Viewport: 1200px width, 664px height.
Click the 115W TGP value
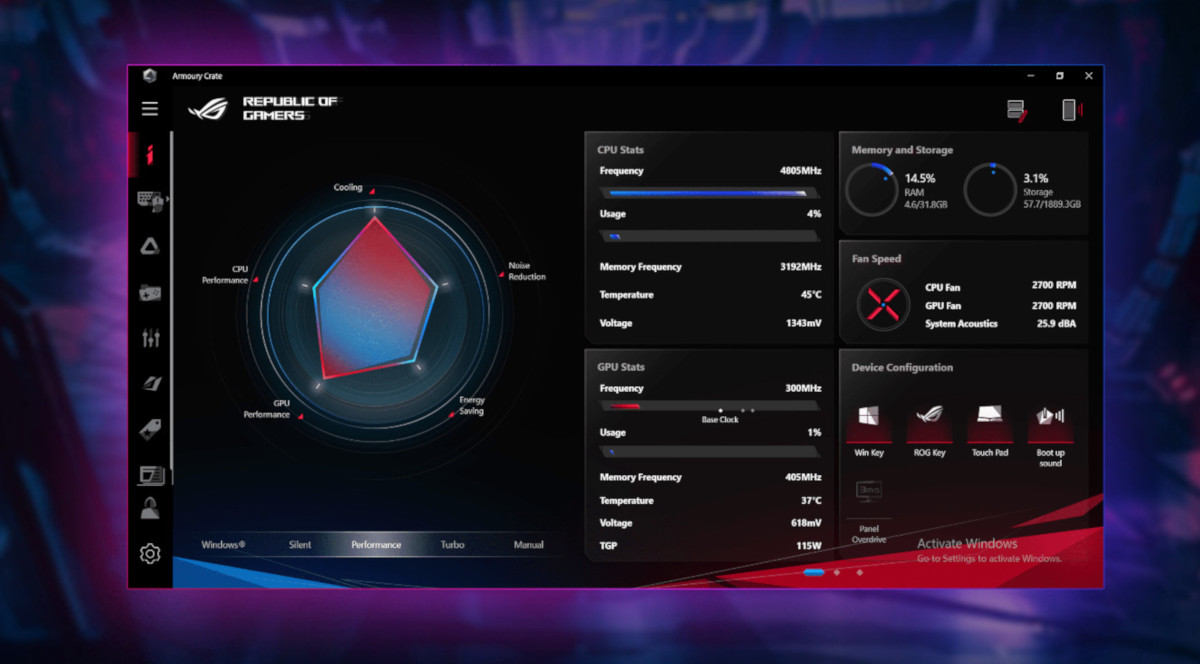click(x=809, y=546)
